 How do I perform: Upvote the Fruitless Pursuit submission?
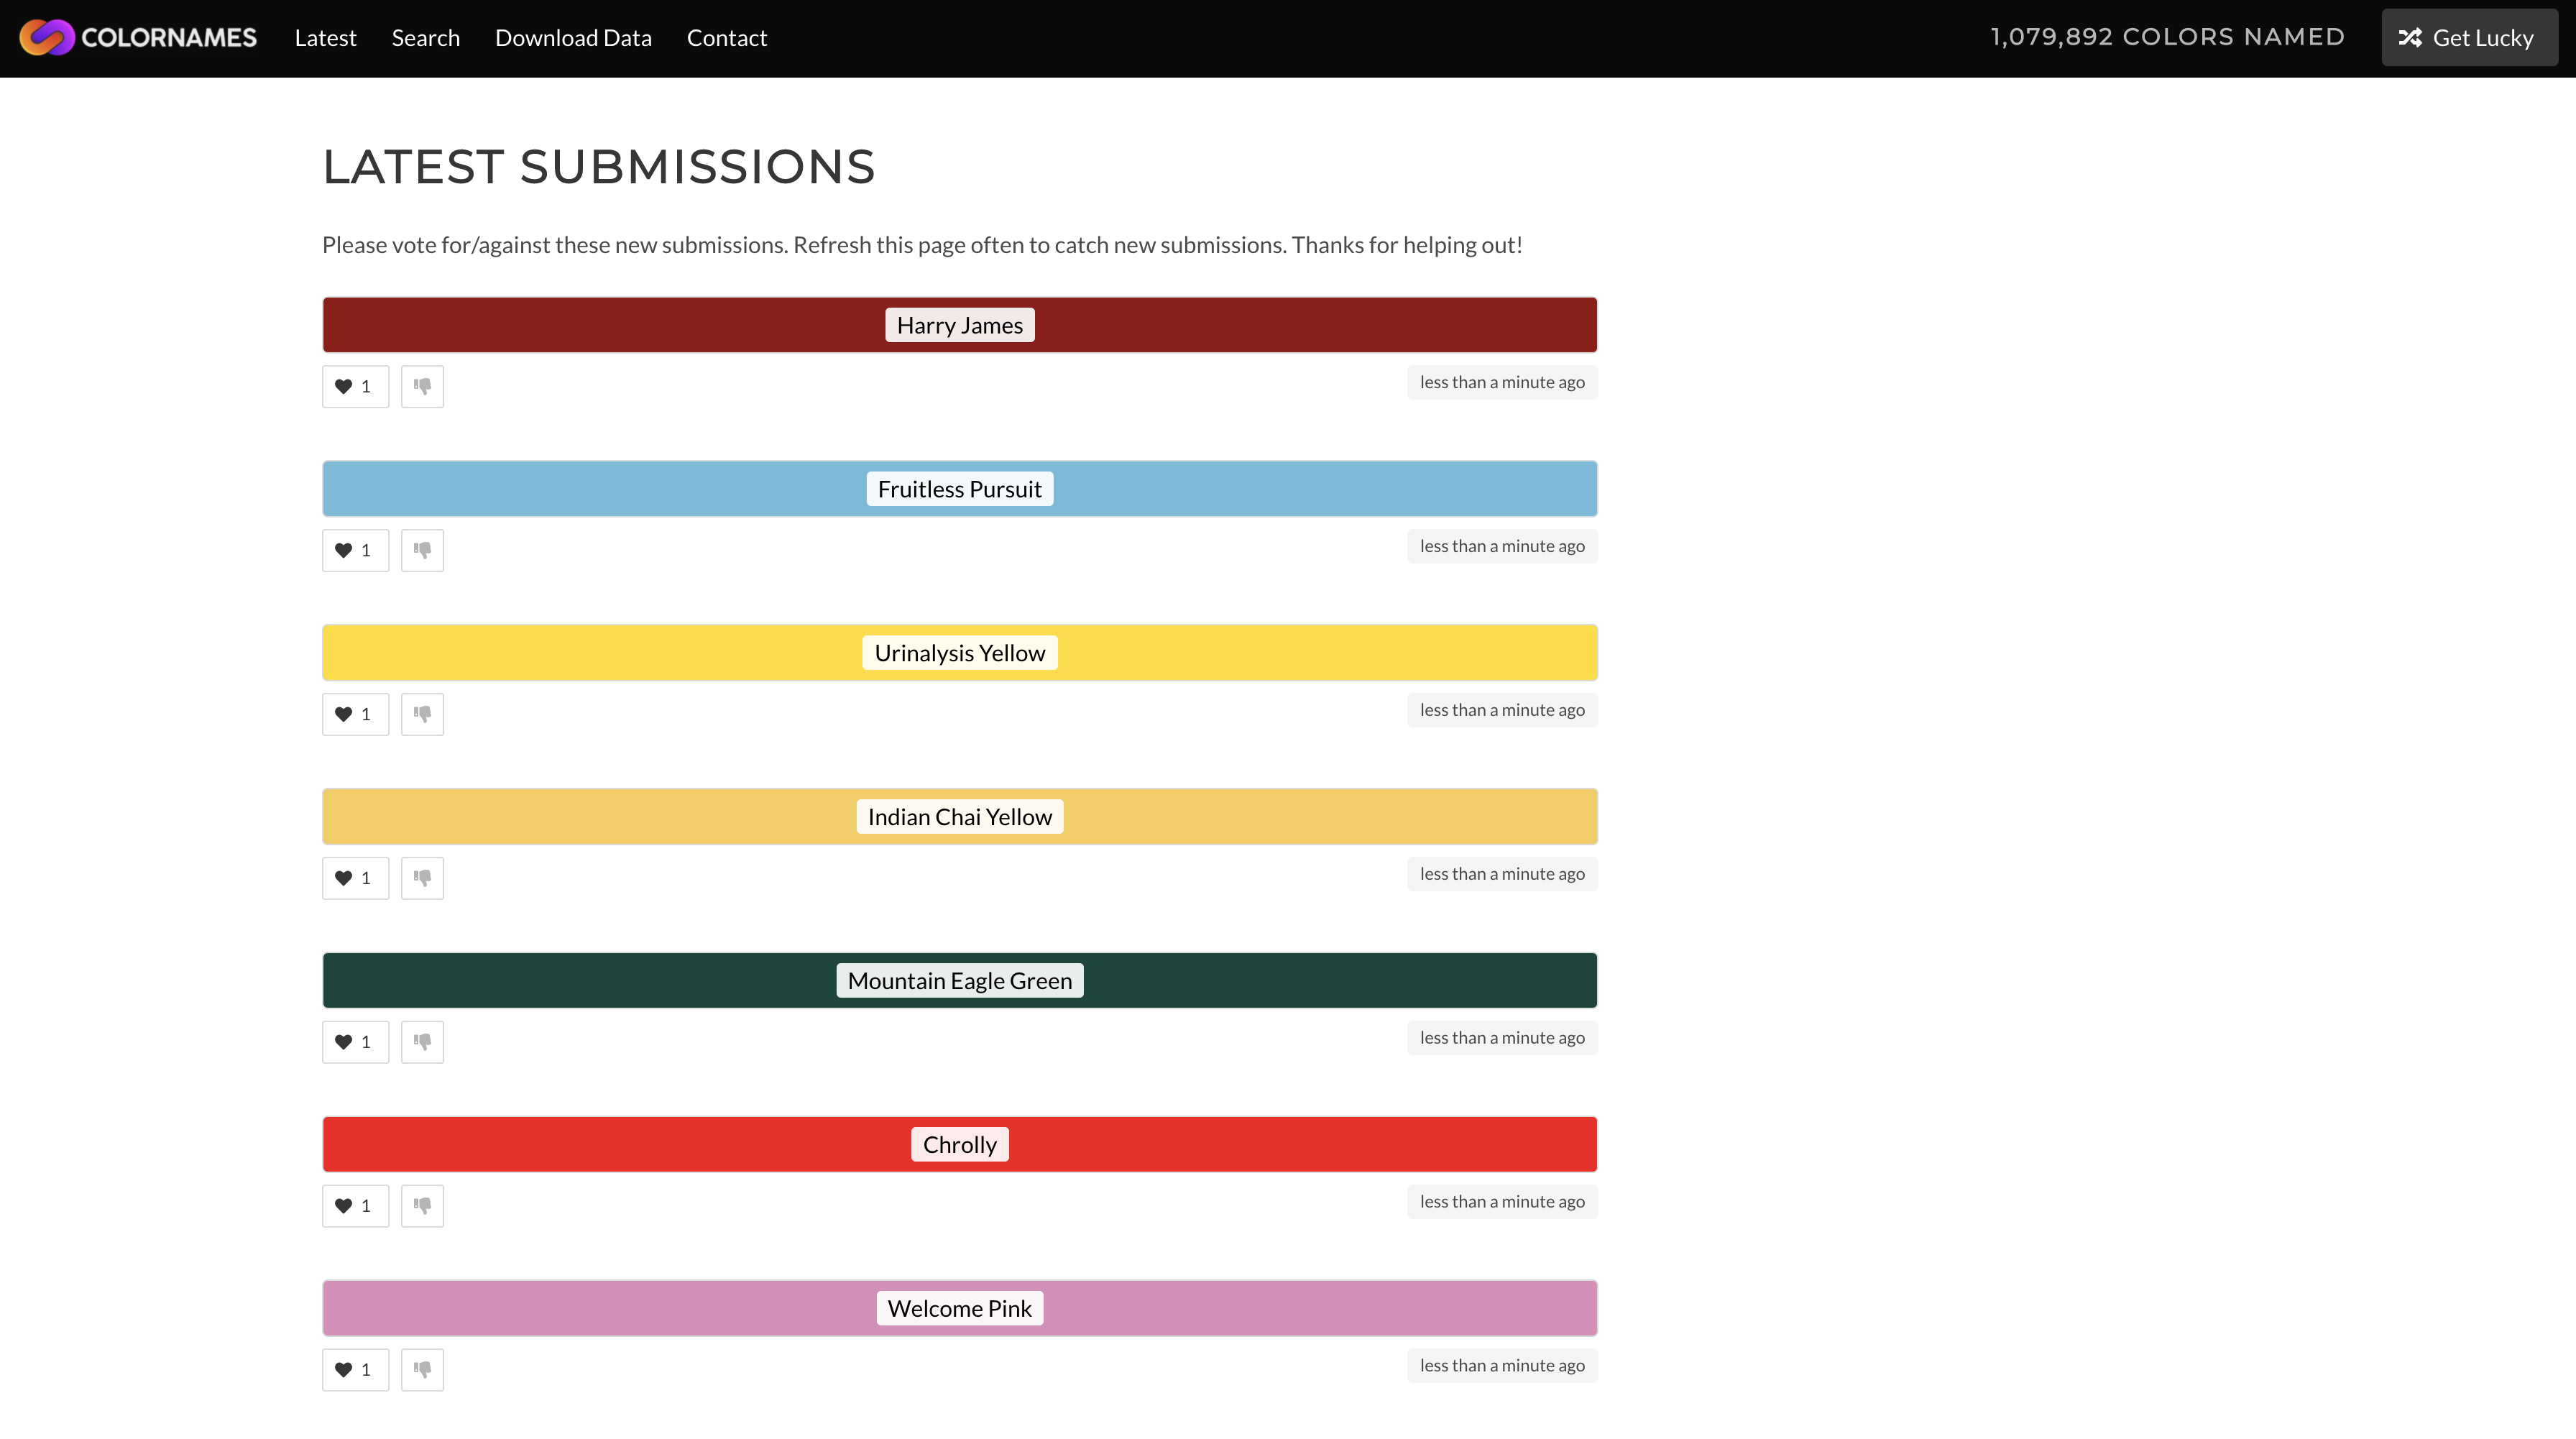355,550
